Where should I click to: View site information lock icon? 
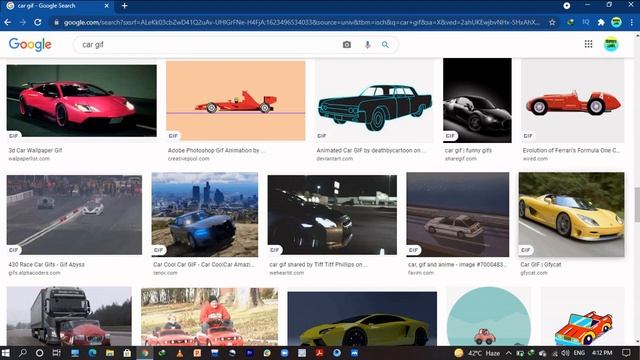point(56,22)
